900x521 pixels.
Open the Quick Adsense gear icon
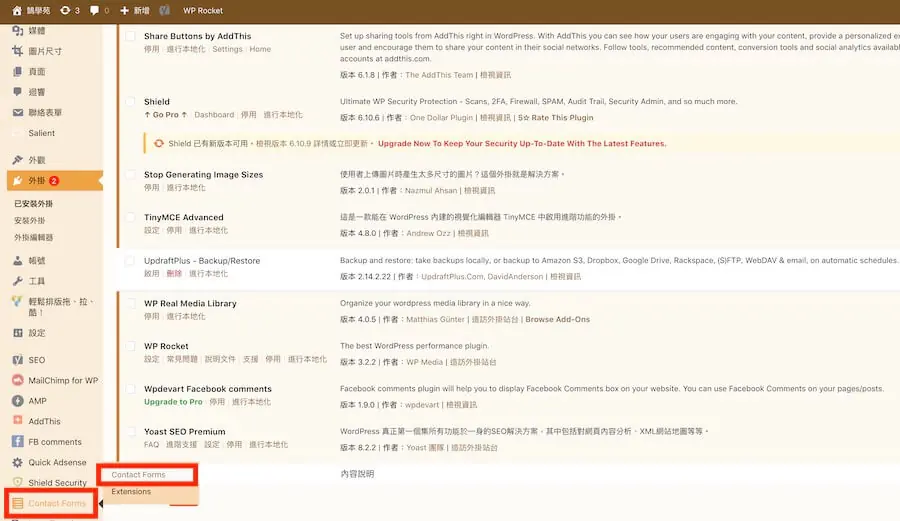click(18, 462)
